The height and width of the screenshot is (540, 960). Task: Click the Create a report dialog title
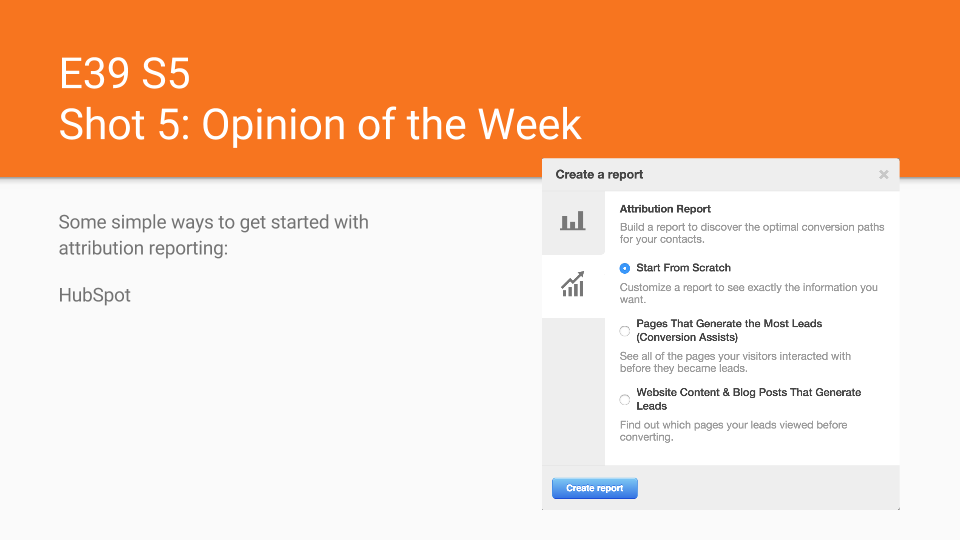(599, 174)
